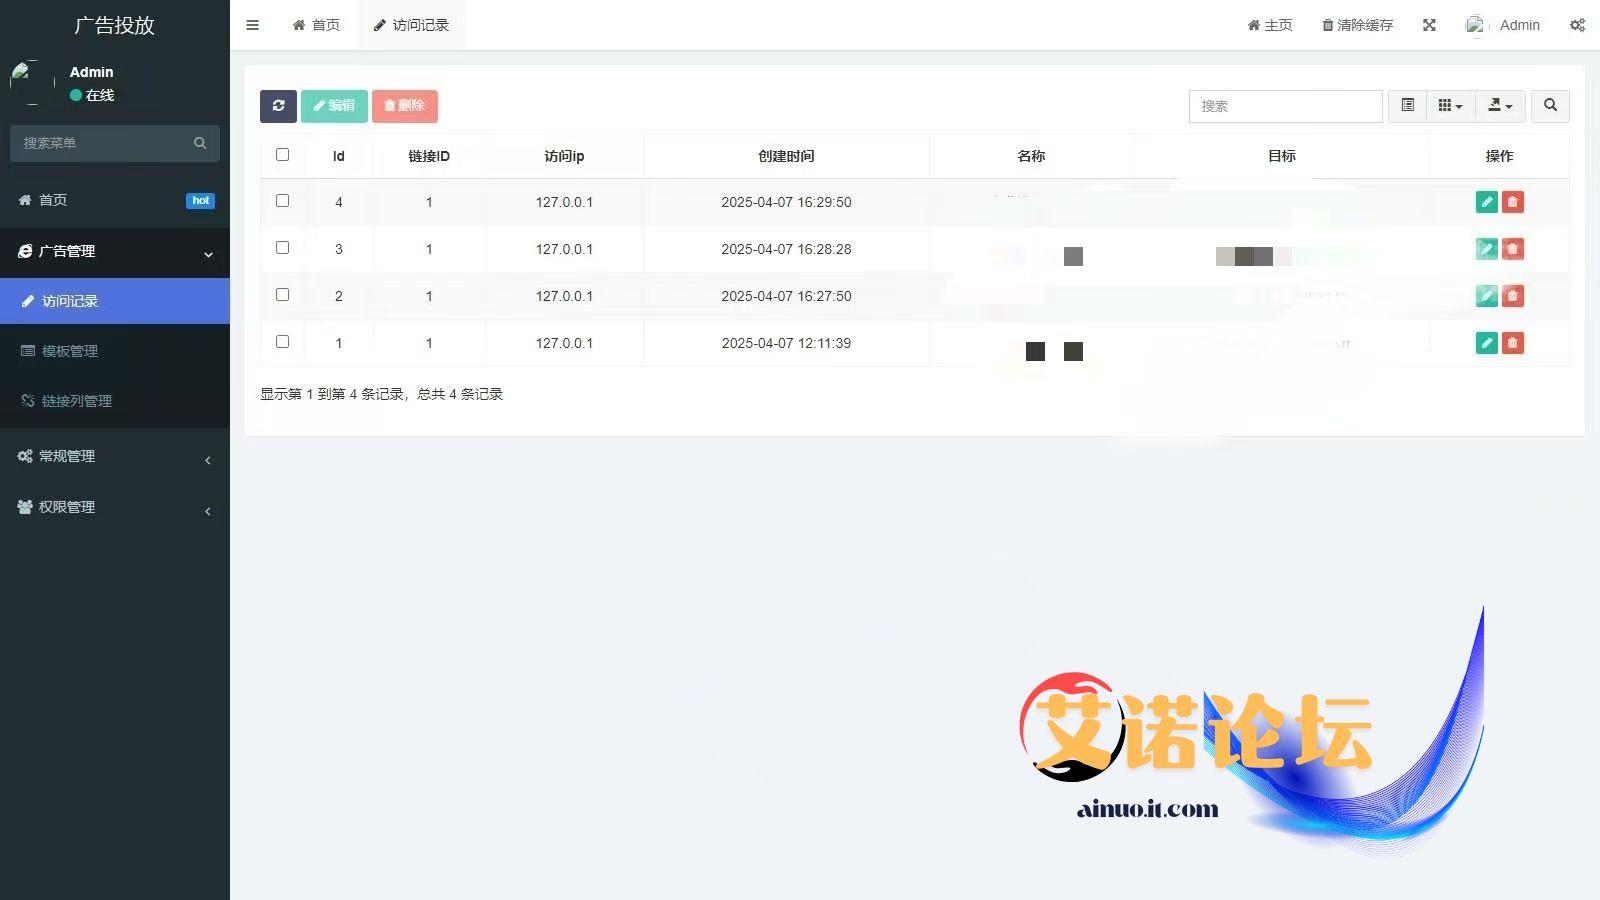The image size is (1600, 900).
Task: Open 访问记录 in the sidebar
Action: tap(115, 301)
